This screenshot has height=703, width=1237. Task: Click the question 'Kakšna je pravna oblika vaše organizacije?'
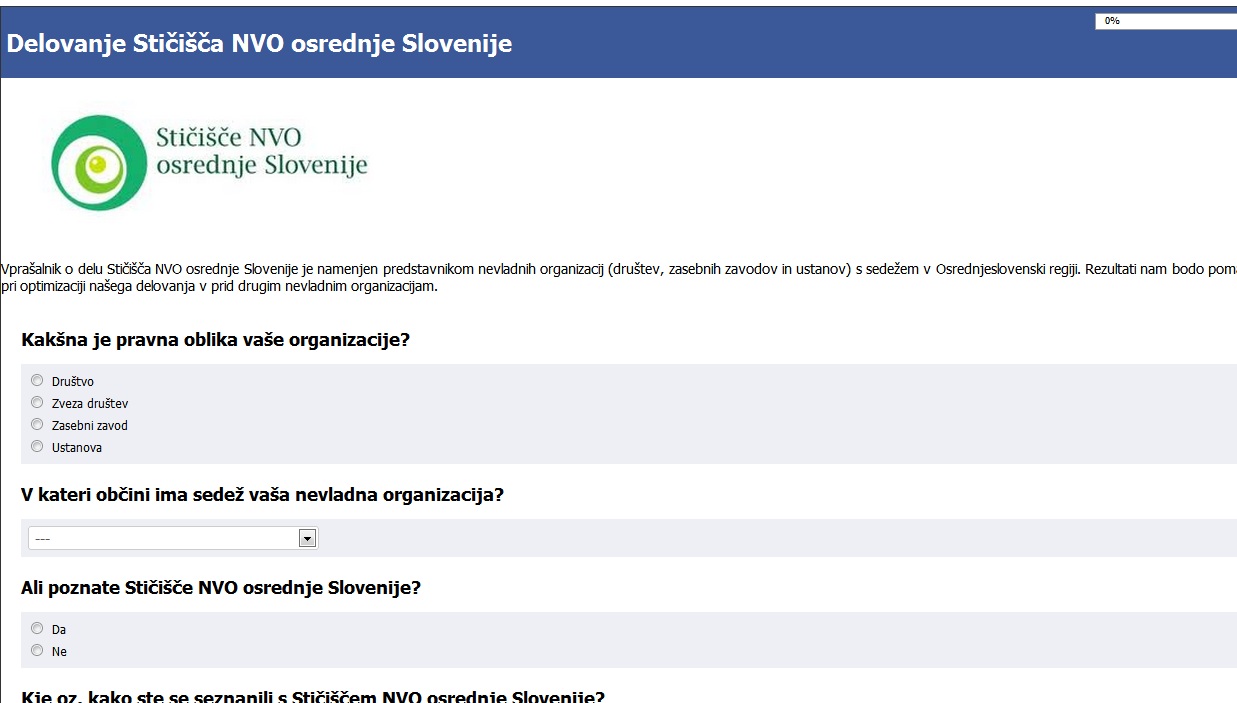(215, 340)
